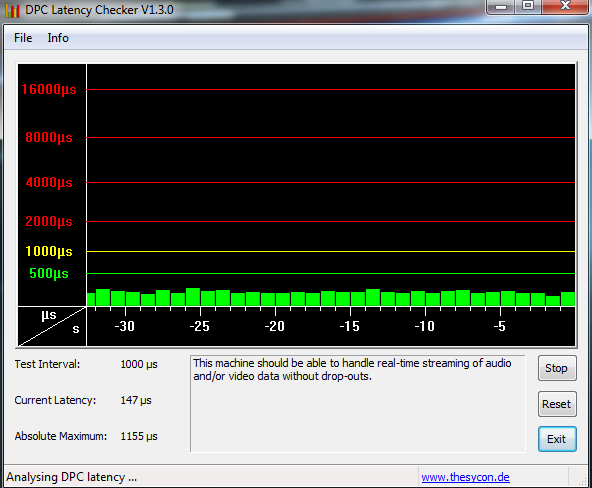Viewport: 592px width, 488px height.
Task: Open the www.thesycon.de link
Action: coord(465,477)
